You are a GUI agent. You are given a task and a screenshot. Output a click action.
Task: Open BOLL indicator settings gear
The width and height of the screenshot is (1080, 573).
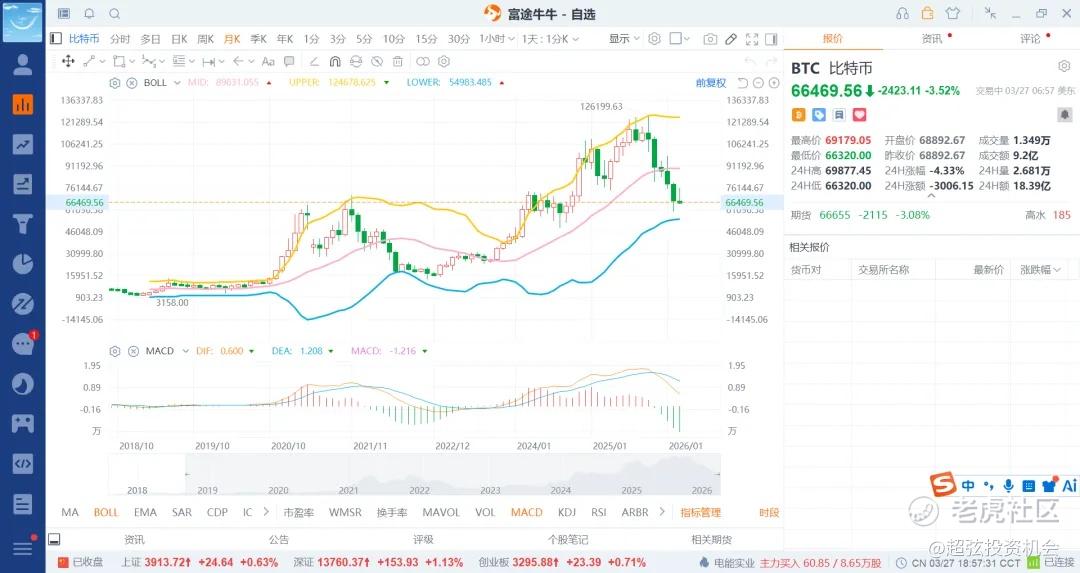point(115,82)
